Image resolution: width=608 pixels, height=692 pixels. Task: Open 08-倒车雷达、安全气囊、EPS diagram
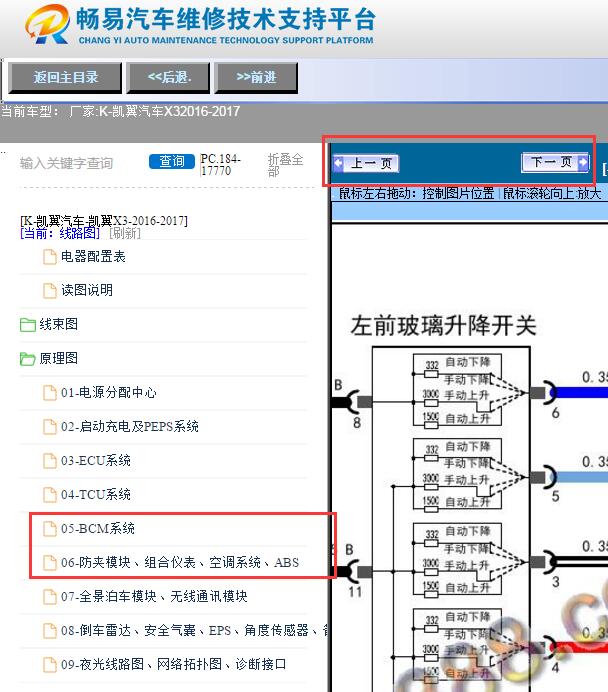[x=195, y=630]
